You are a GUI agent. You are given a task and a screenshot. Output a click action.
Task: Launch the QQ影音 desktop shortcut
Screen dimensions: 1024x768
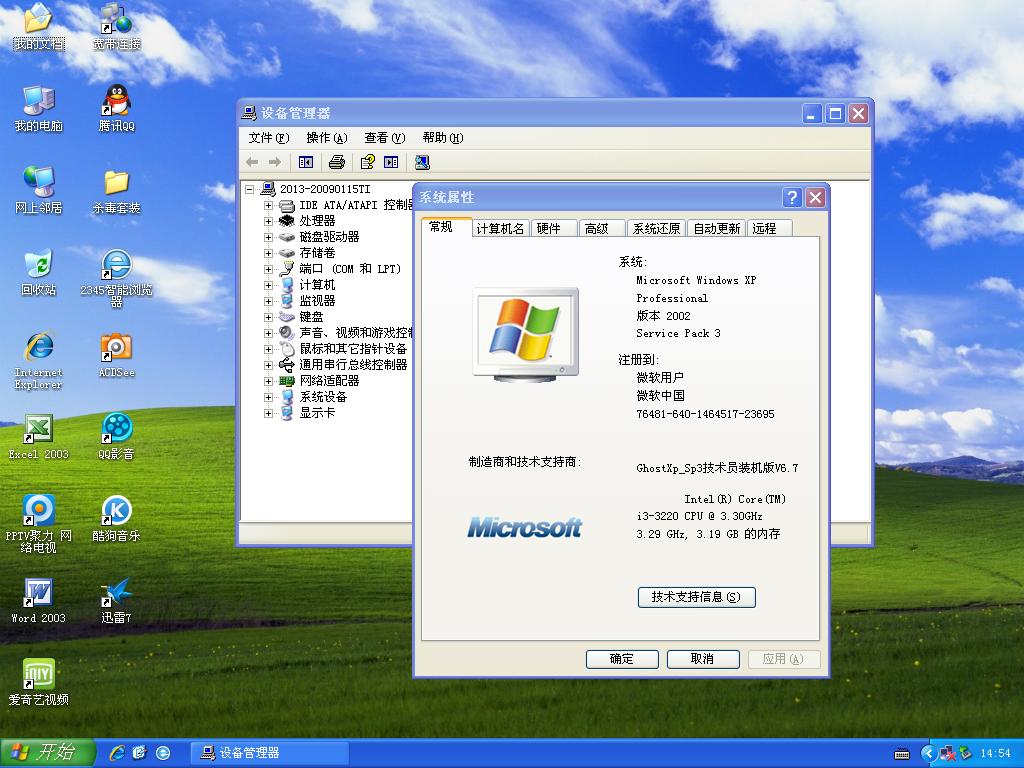[x=116, y=436]
